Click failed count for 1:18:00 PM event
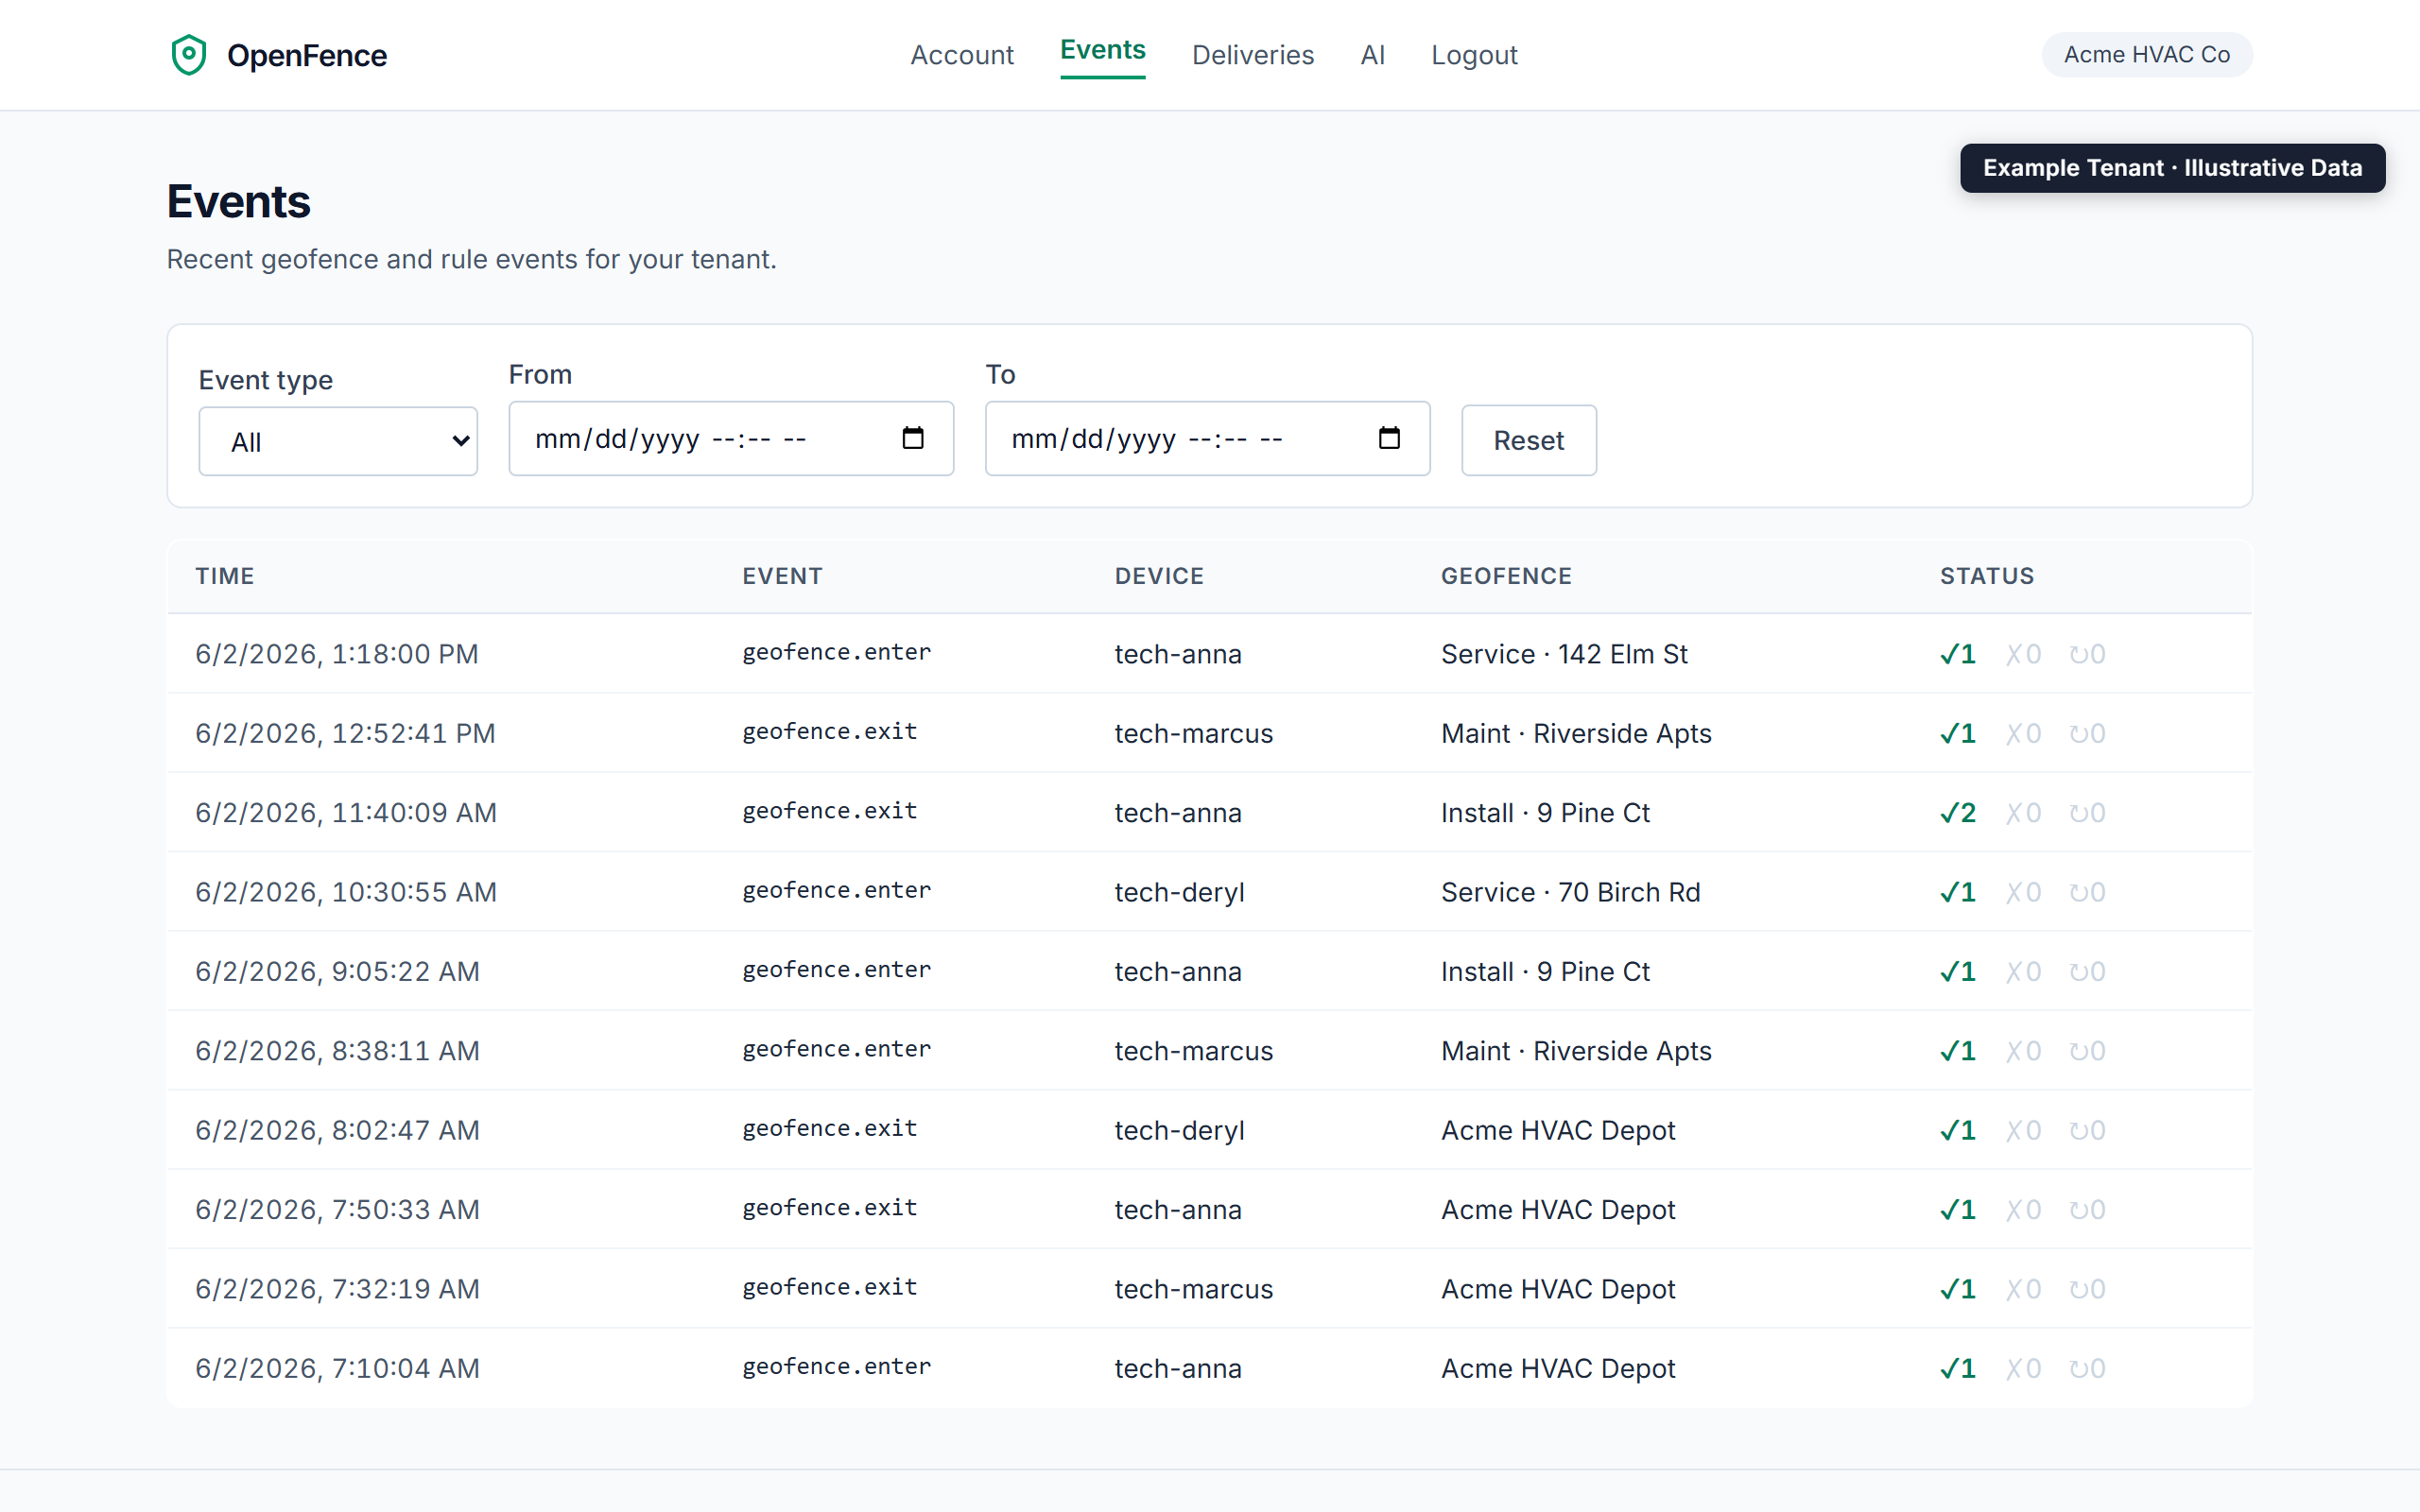The height and width of the screenshot is (1512, 2420). coord(2023,654)
